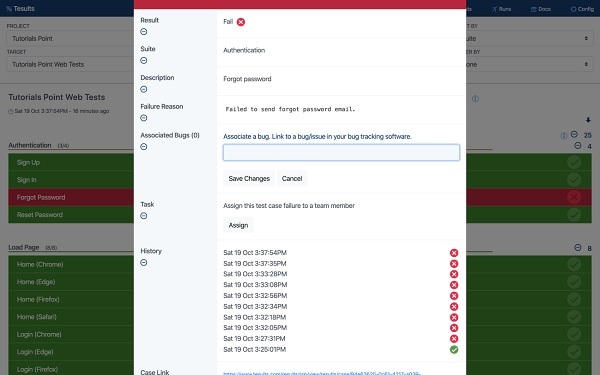Open the Runs menu in the header
This screenshot has width=600, height=375.
(x=501, y=9)
